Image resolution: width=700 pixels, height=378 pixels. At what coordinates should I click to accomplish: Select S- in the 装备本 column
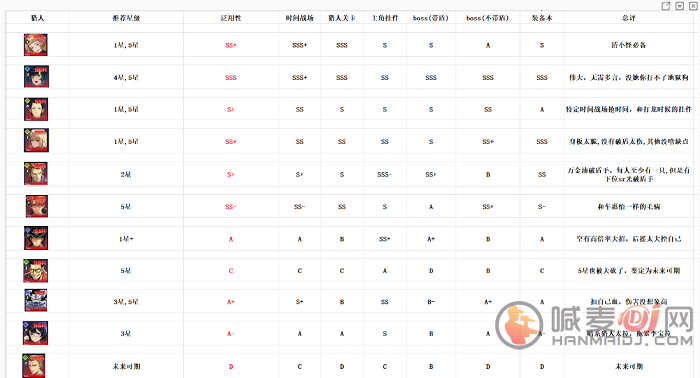click(542, 207)
